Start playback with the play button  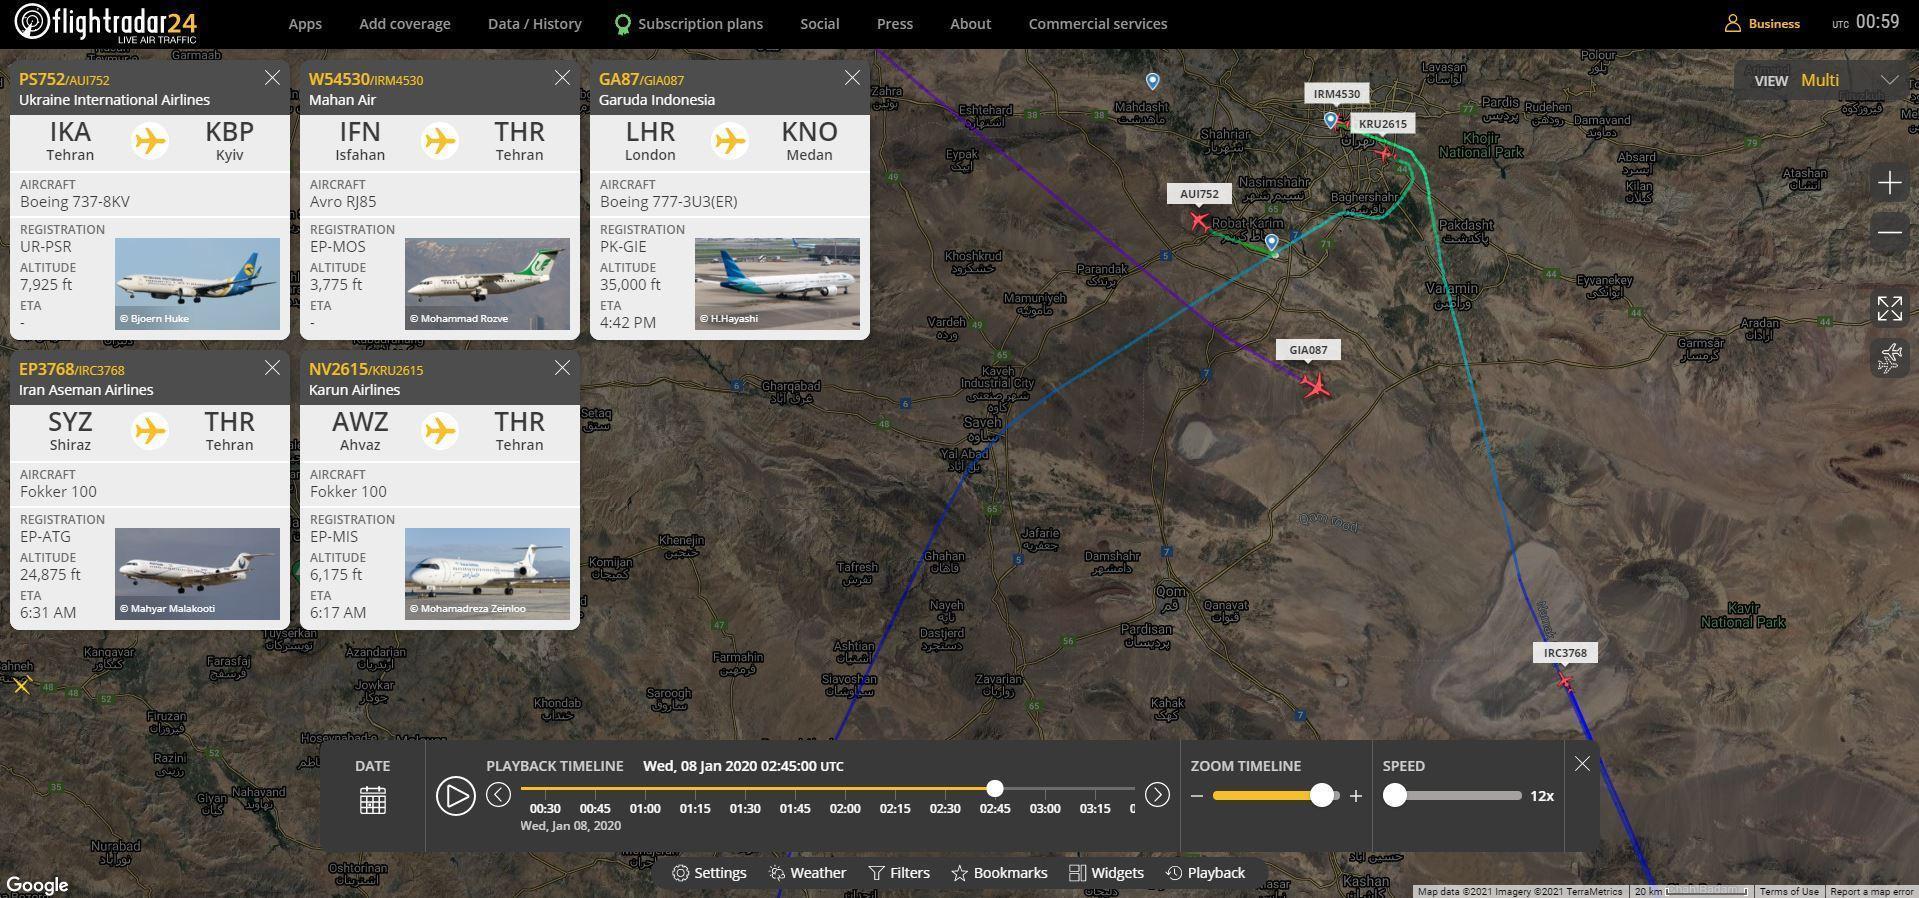[x=455, y=796]
